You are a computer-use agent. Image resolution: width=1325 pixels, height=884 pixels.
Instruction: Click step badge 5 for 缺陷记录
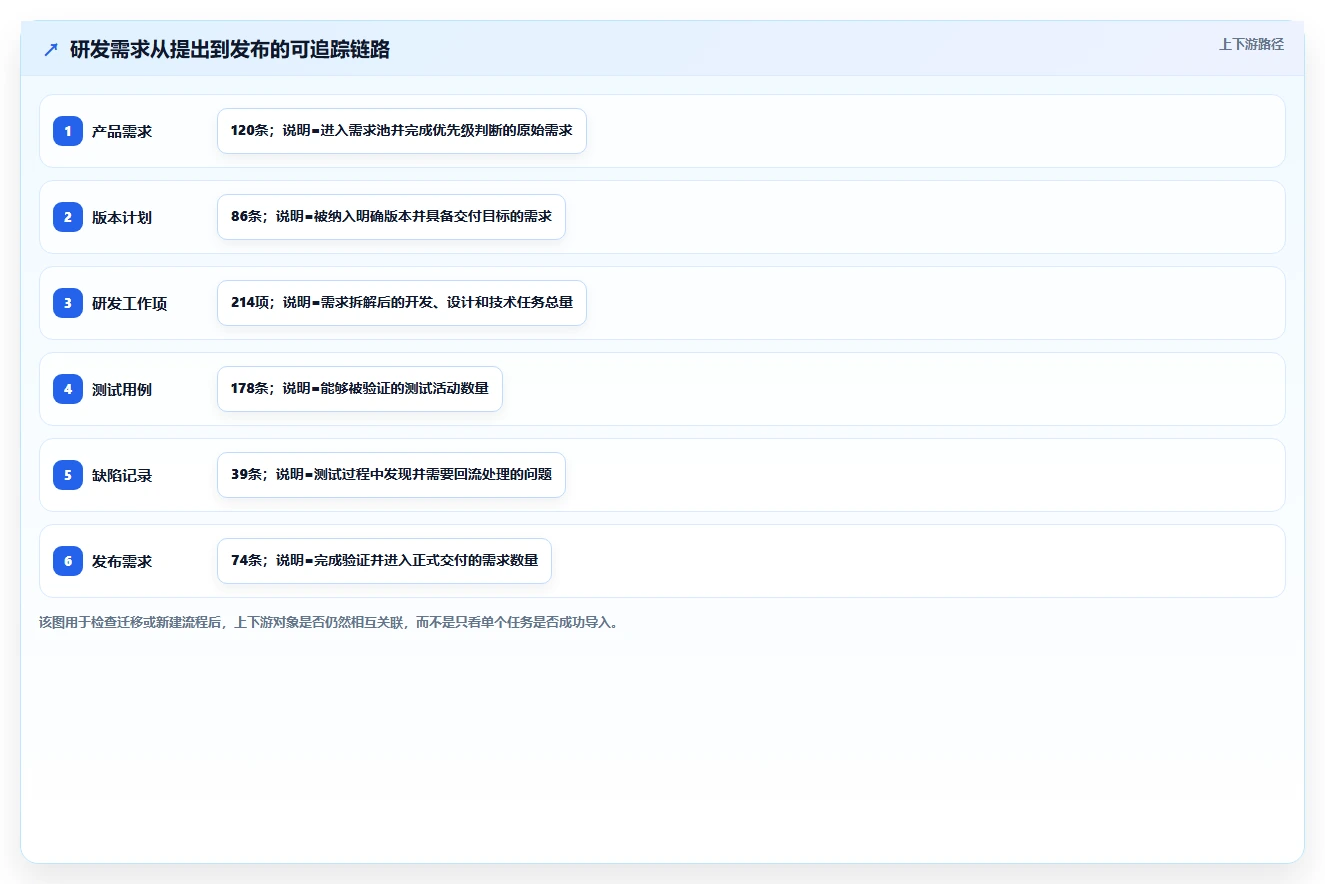(68, 475)
